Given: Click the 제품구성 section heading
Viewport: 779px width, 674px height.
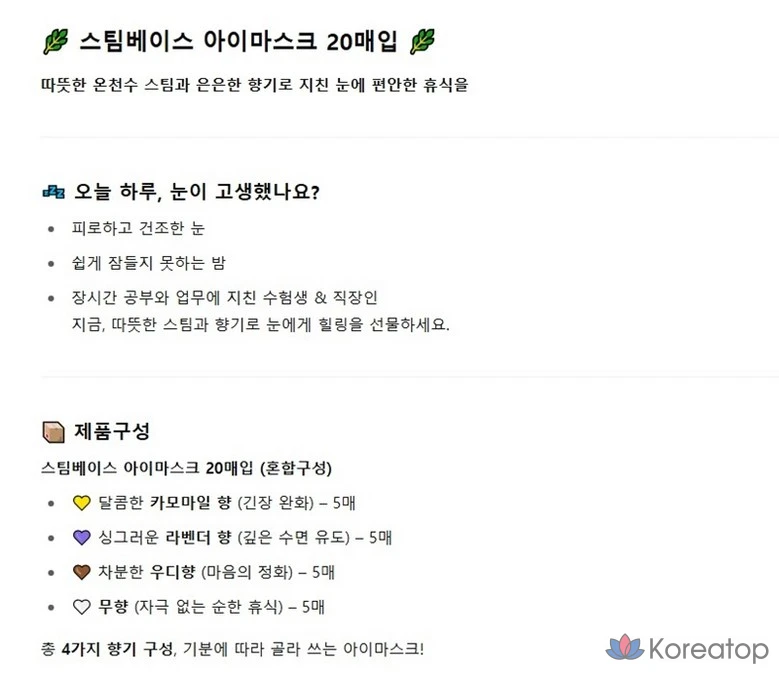Looking at the screenshot, I should click(x=112, y=432).
